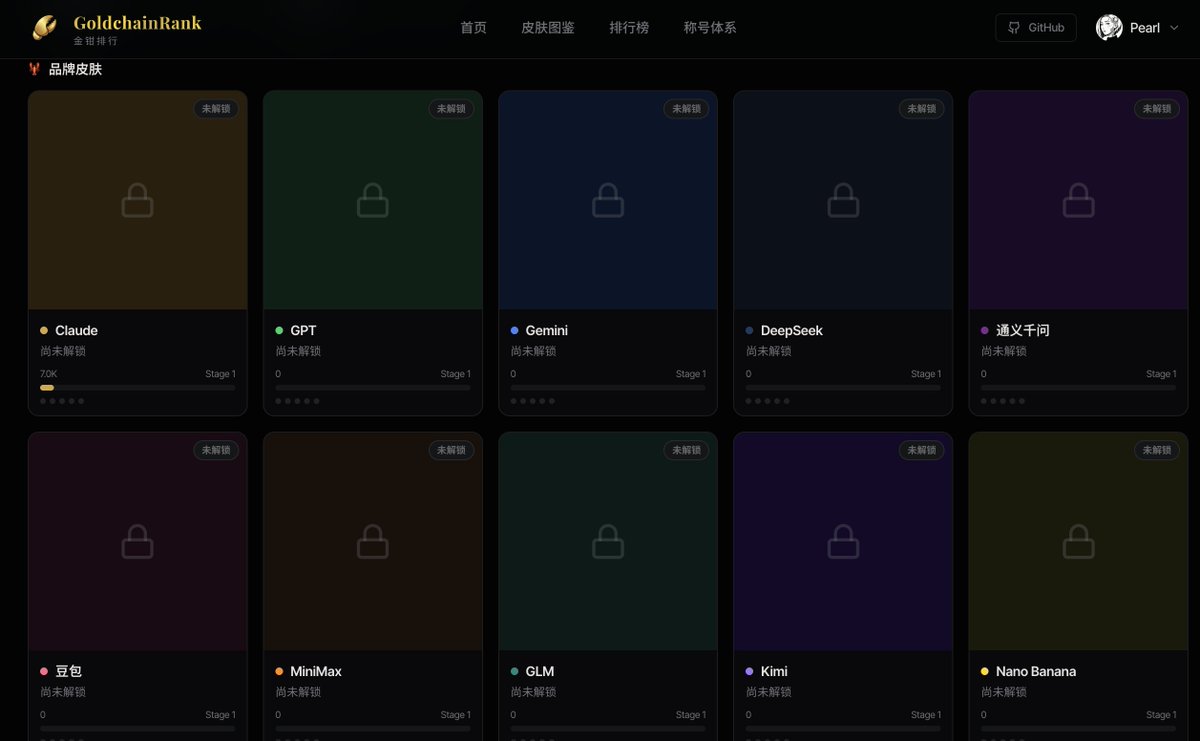Click the yellow dot beside Nano Banana
This screenshot has height=741, width=1200.
click(984, 671)
